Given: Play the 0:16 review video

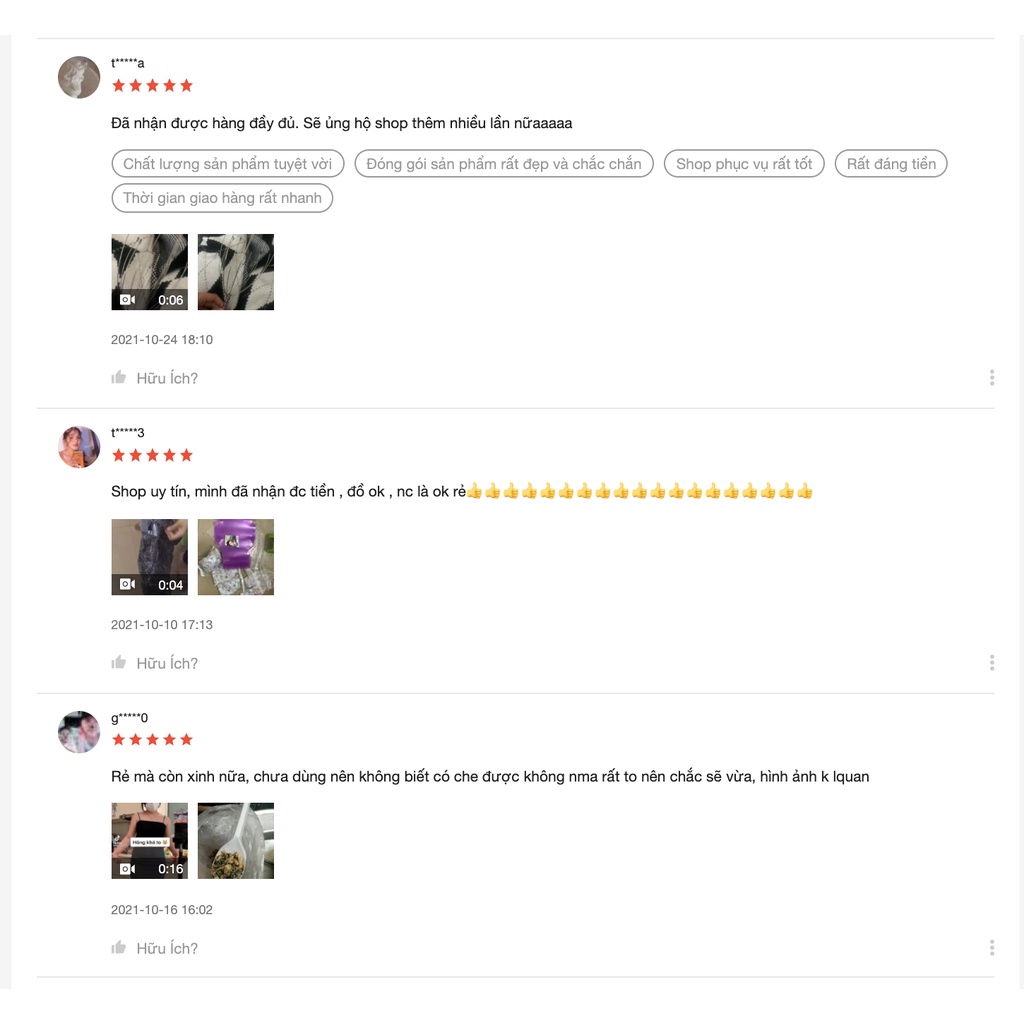Looking at the screenshot, I should [x=150, y=840].
